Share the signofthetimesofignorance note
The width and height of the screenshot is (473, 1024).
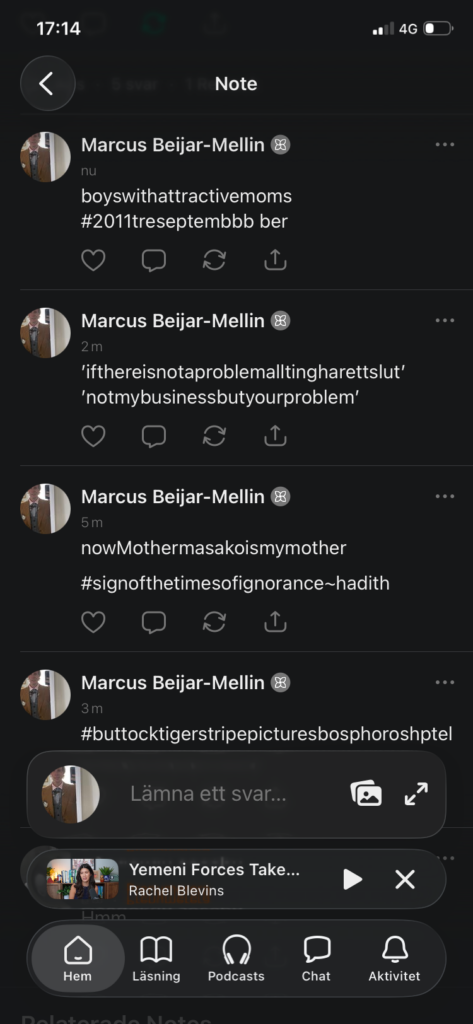(x=275, y=622)
